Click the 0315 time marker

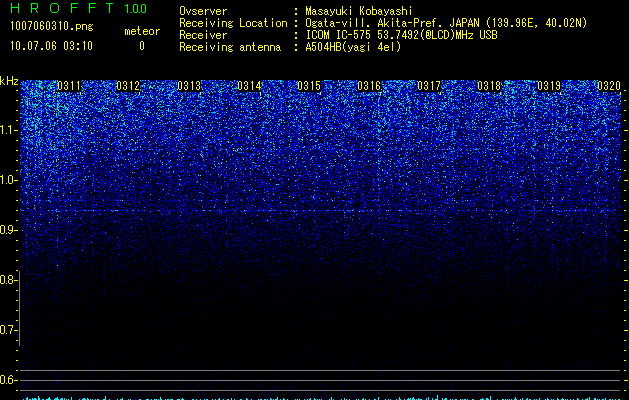(x=309, y=86)
